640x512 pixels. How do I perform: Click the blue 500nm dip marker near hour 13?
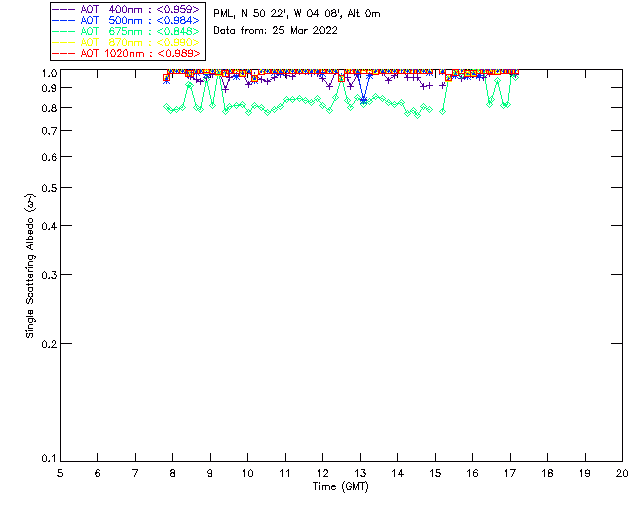[x=364, y=100]
